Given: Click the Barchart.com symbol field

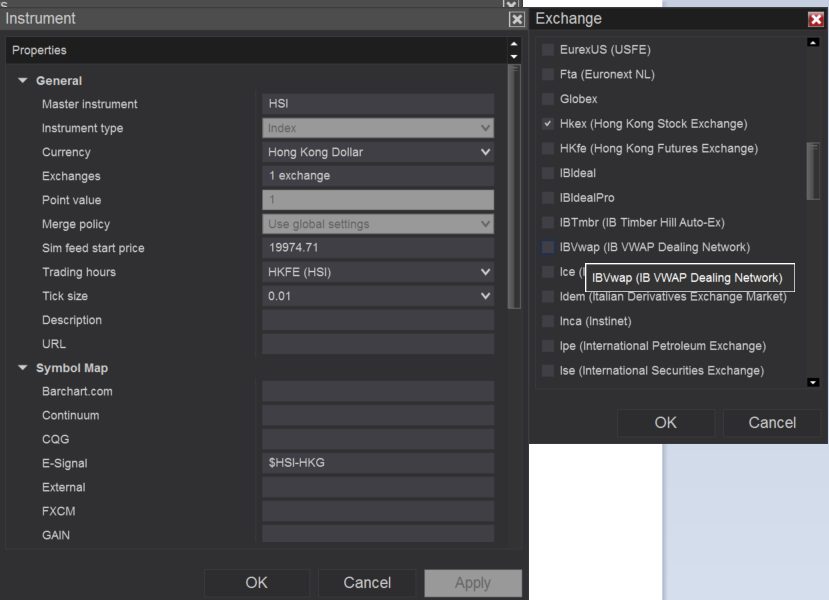Looking at the screenshot, I should 378,391.
